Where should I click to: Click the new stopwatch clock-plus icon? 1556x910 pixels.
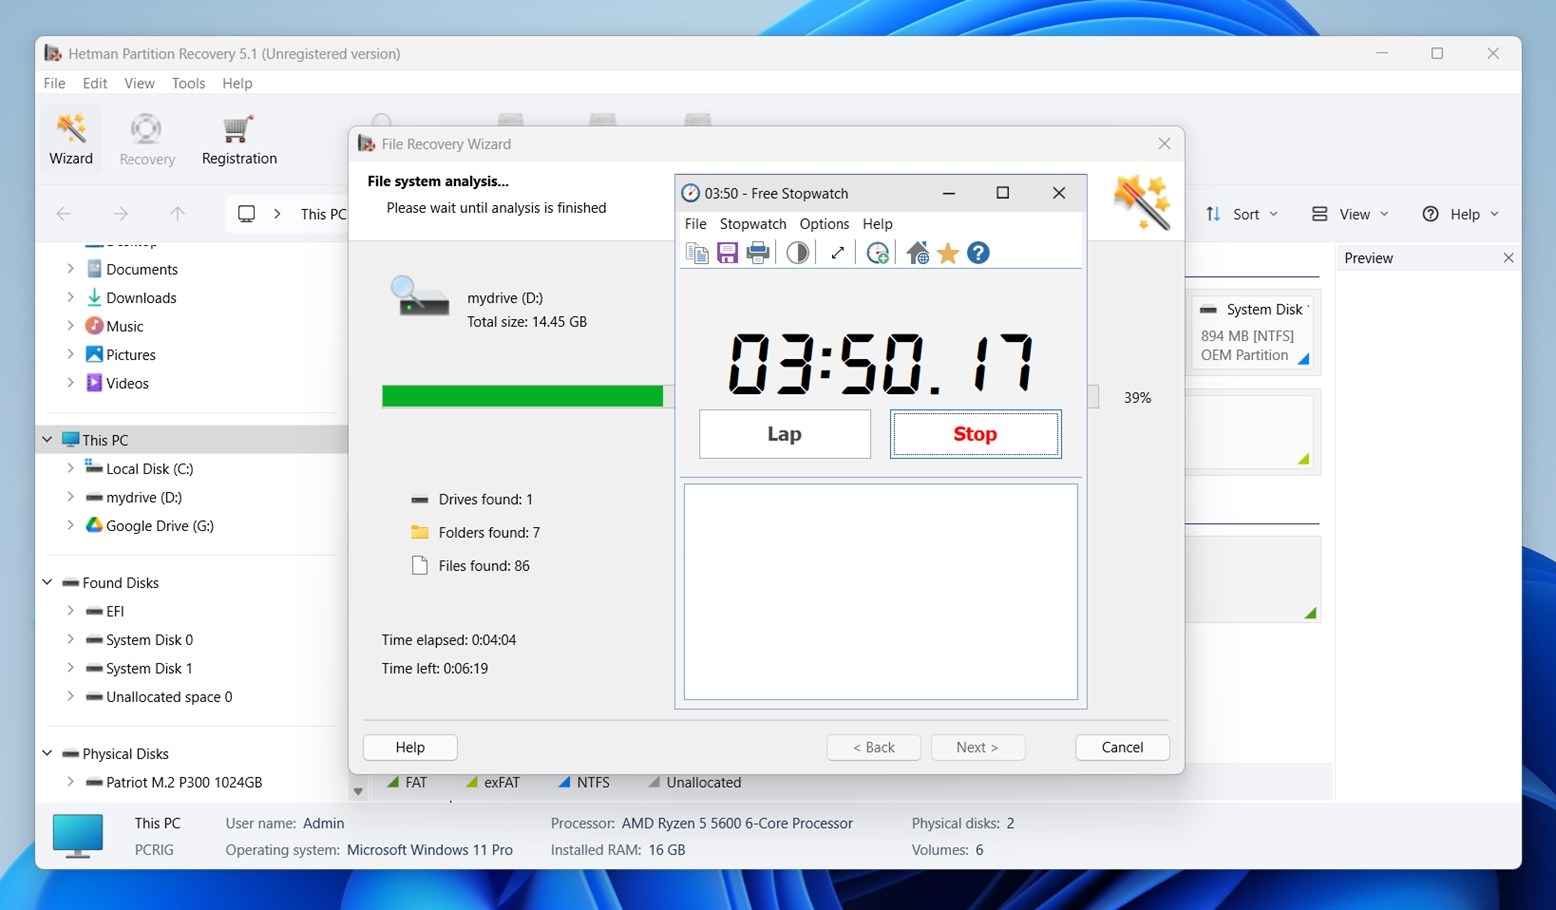pyautogui.click(x=877, y=253)
